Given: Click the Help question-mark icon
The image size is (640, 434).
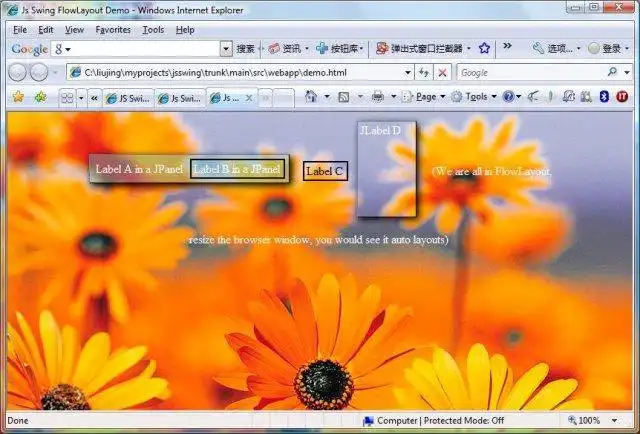Looking at the screenshot, I should pyautogui.click(x=508, y=97).
